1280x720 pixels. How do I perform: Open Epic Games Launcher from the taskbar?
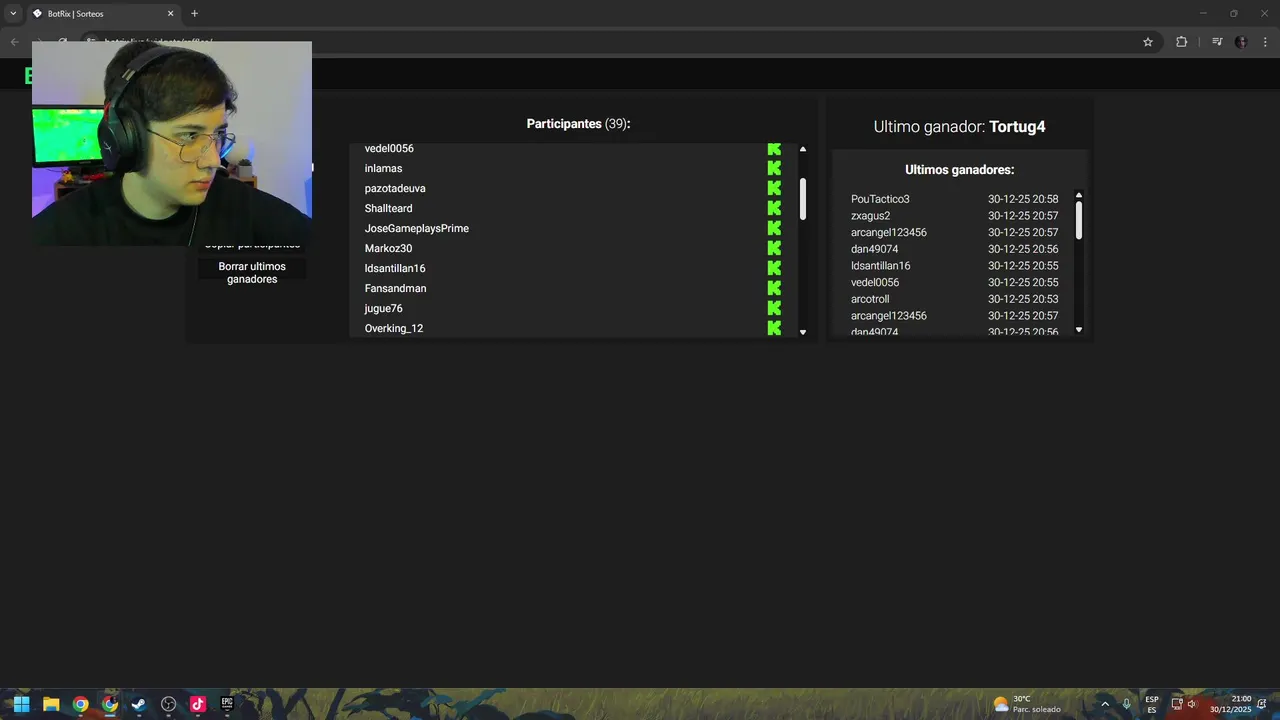tap(227, 704)
